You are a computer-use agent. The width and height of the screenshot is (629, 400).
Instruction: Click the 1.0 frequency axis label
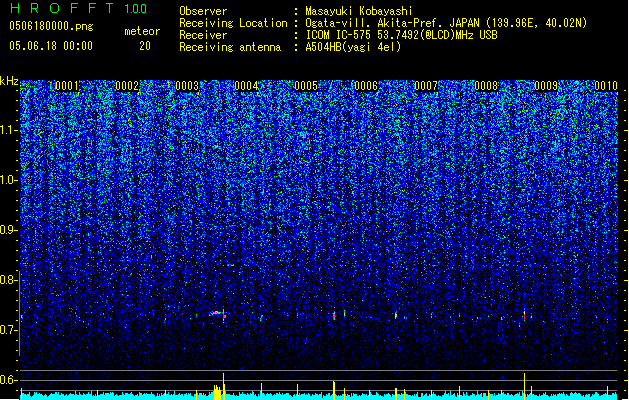(x=8, y=180)
